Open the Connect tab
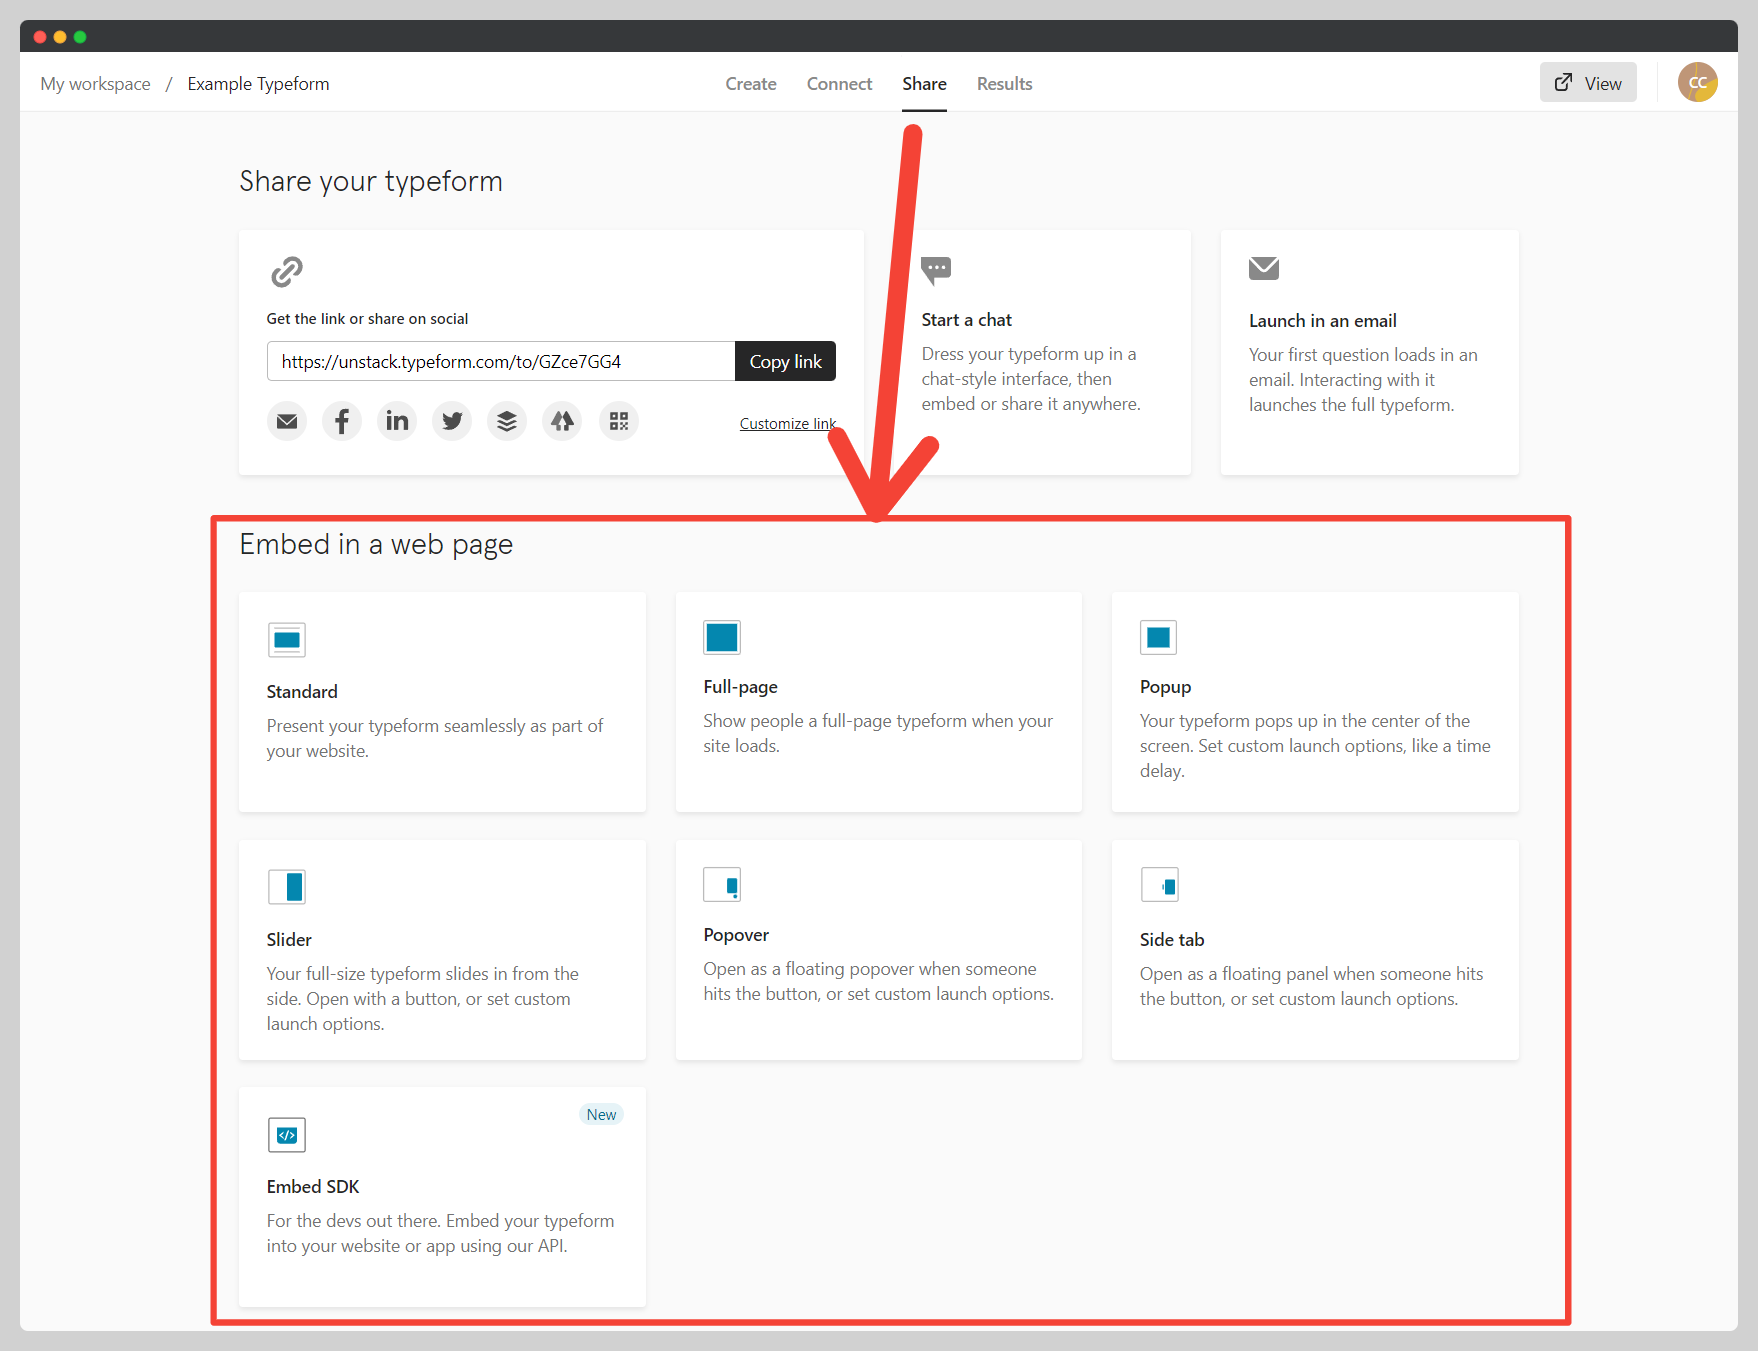This screenshot has height=1351, width=1758. pyautogui.click(x=839, y=84)
